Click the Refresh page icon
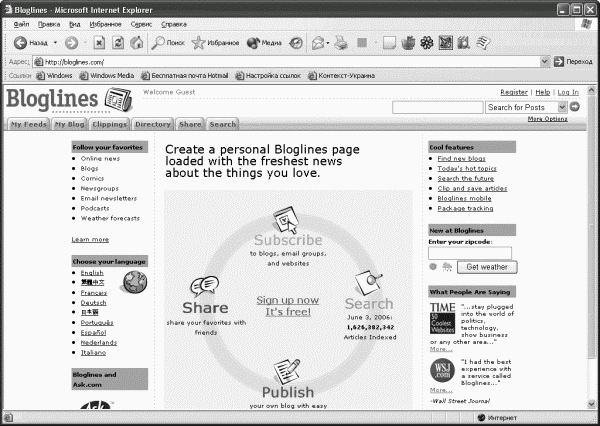This screenshot has height=426, width=600. (x=118, y=42)
